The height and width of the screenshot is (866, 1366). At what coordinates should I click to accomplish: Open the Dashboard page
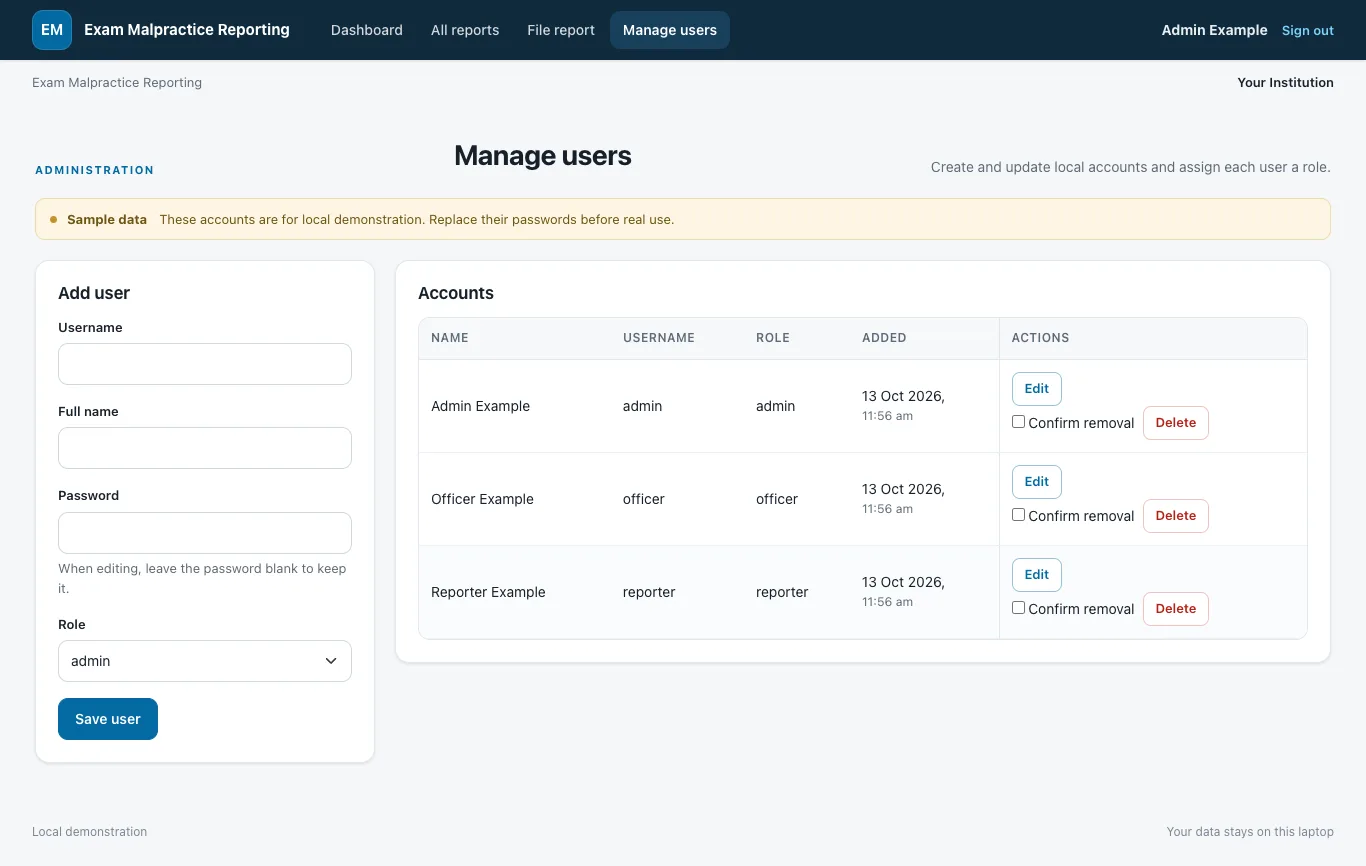pos(367,30)
